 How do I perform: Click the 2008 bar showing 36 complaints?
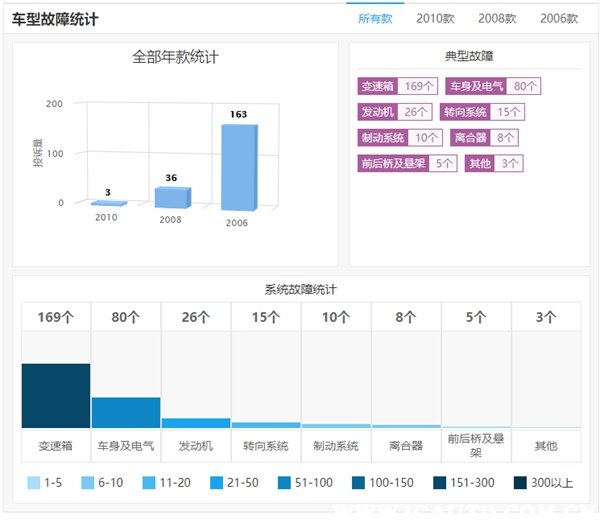pyautogui.click(x=172, y=197)
